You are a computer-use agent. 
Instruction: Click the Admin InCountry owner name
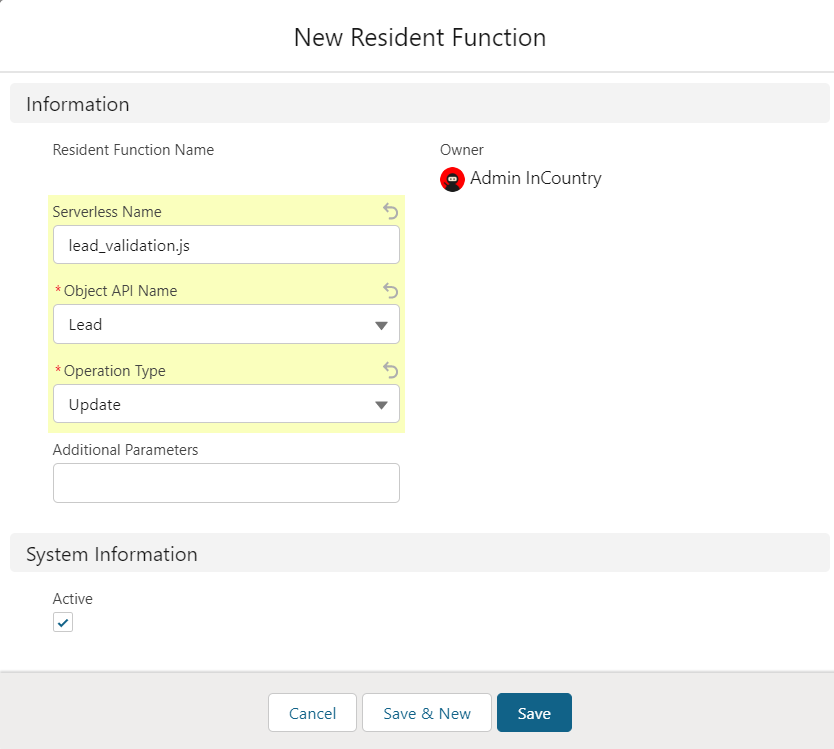(x=535, y=179)
